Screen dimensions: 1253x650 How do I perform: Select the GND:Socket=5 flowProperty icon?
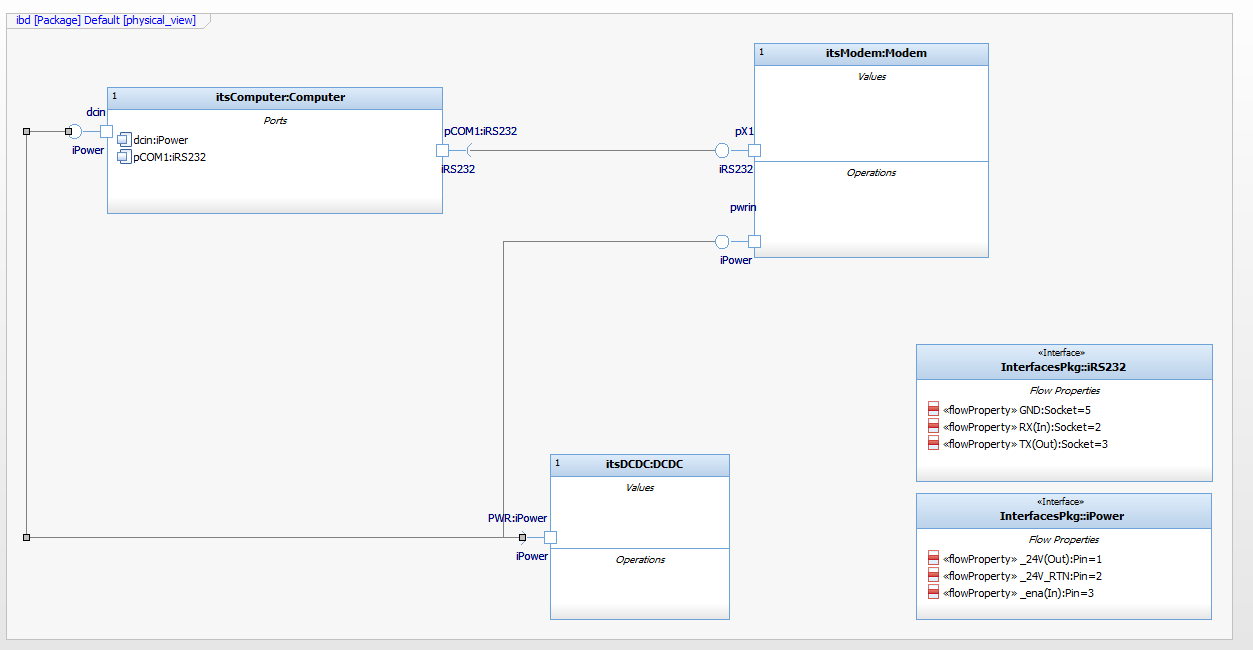[x=932, y=410]
